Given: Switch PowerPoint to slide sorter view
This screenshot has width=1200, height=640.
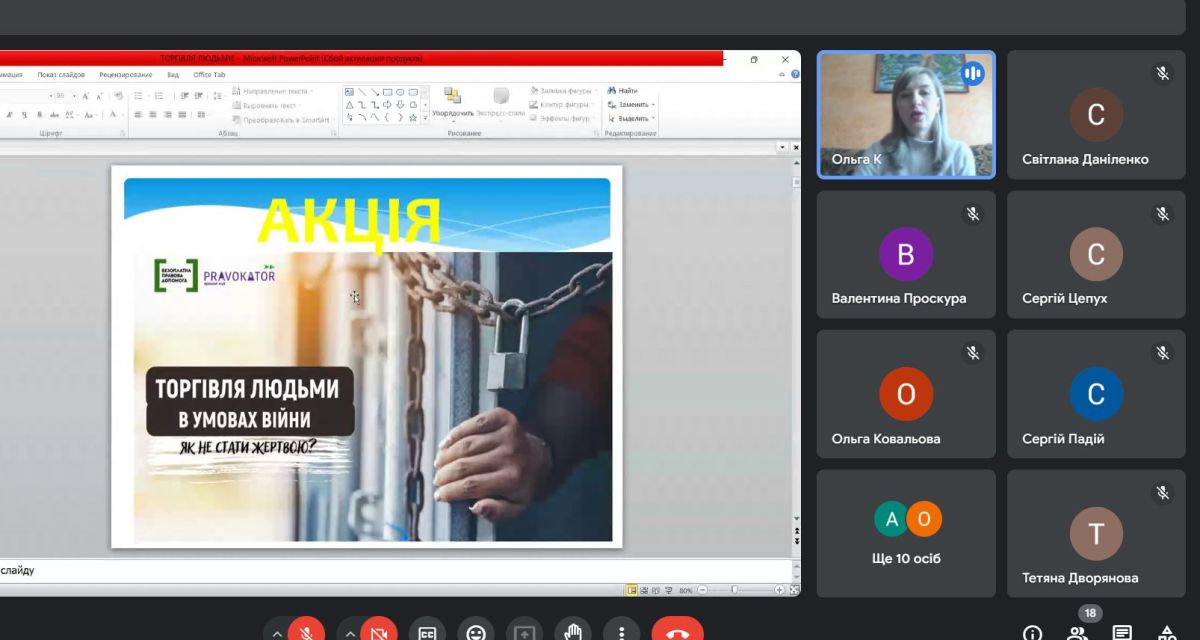Looking at the screenshot, I should (645, 590).
